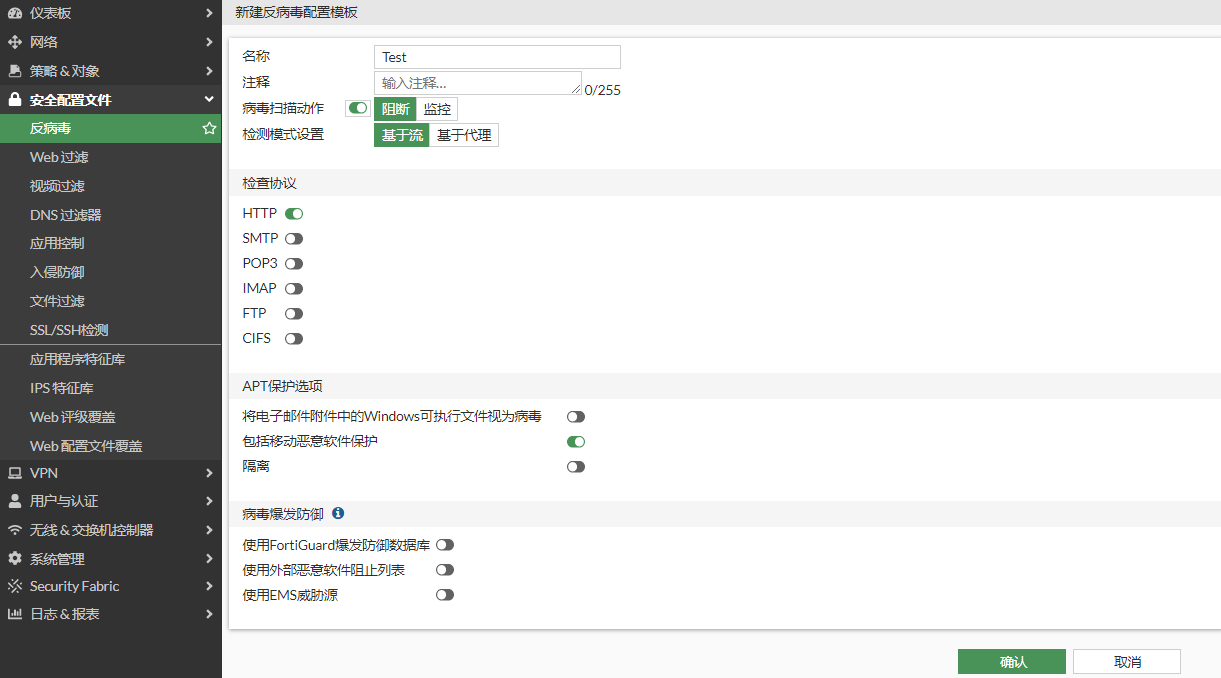Click the VPN monitor icon in sidebar
The image size is (1221, 678).
point(14,473)
